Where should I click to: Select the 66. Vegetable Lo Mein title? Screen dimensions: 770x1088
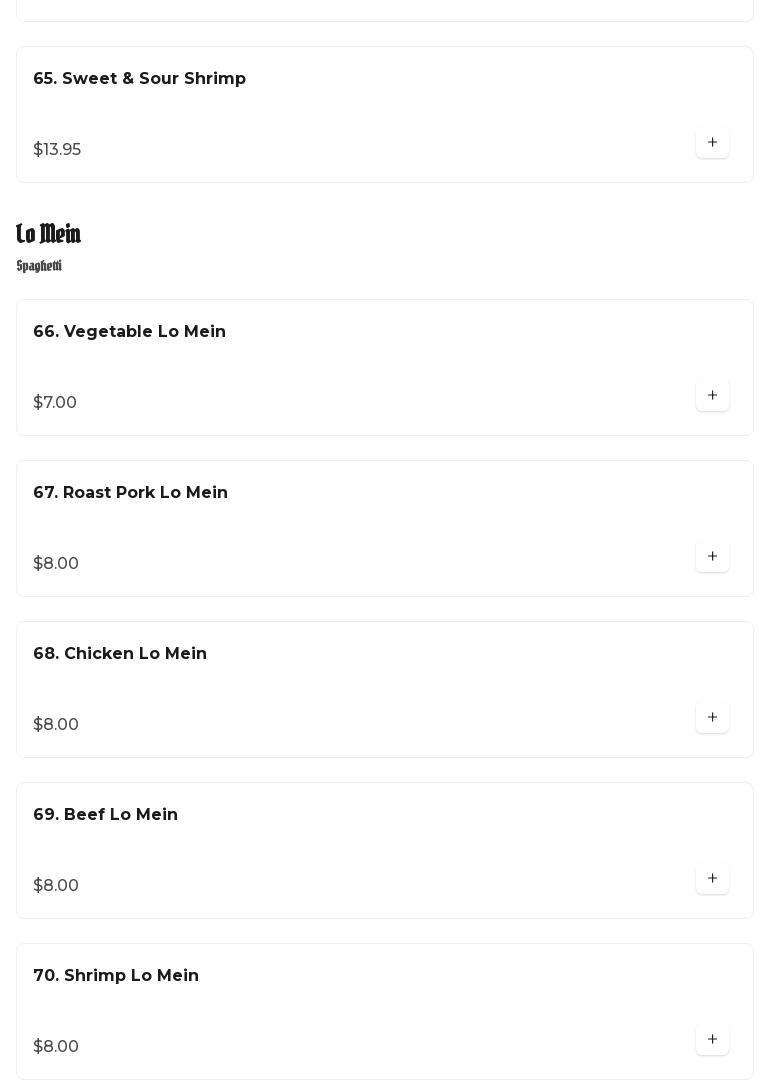click(x=129, y=332)
